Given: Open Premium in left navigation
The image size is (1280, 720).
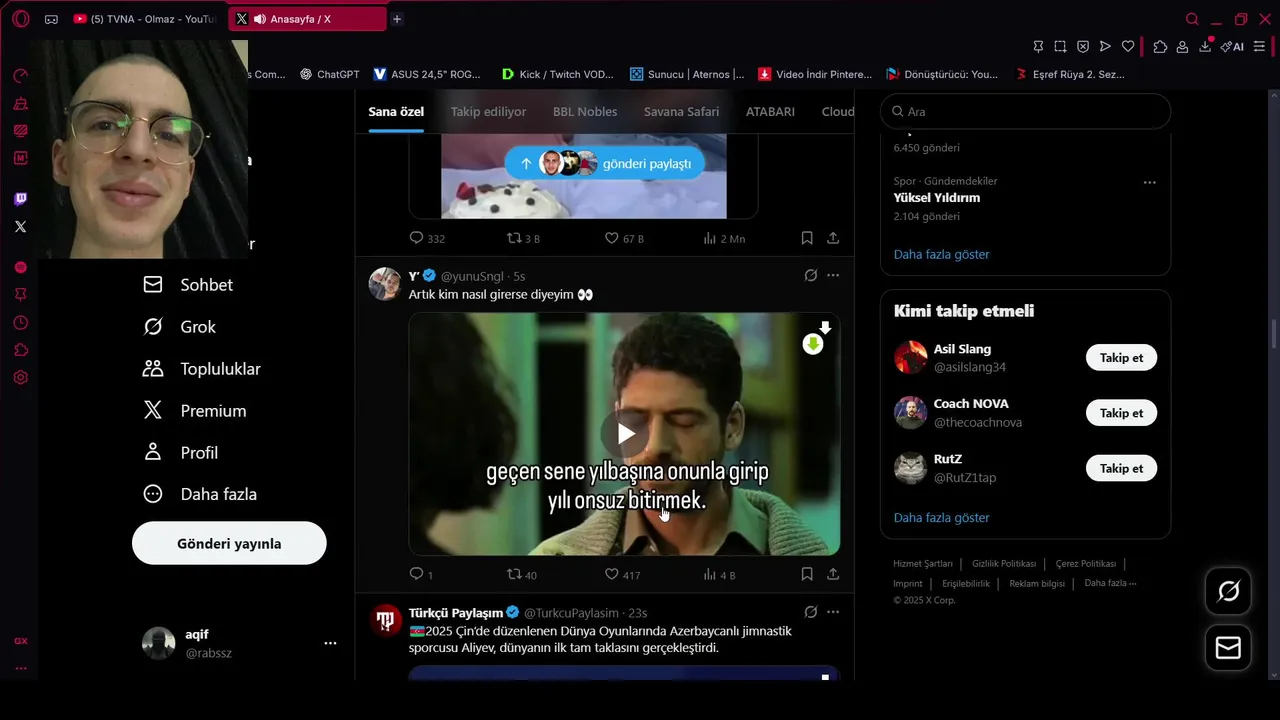Looking at the screenshot, I should pyautogui.click(x=195, y=411).
